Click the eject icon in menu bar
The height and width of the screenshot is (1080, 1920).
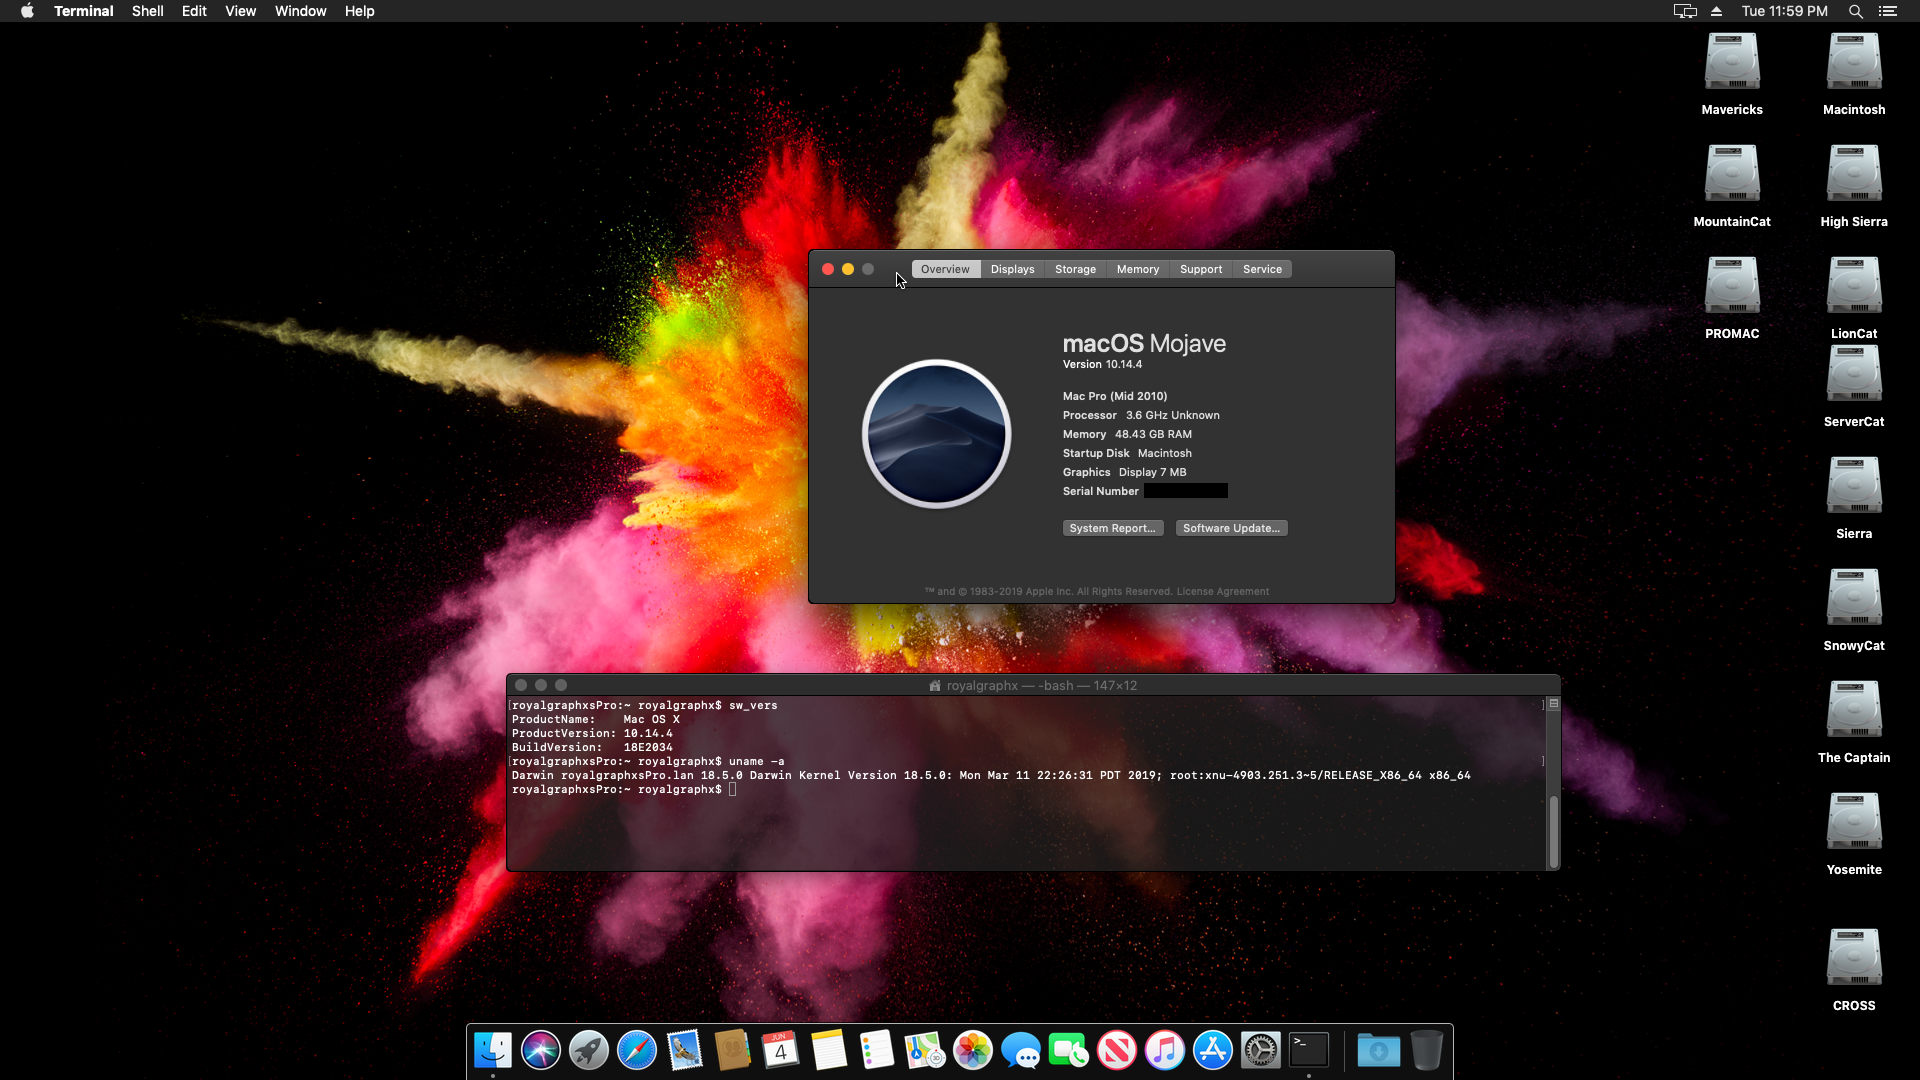(1716, 11)
